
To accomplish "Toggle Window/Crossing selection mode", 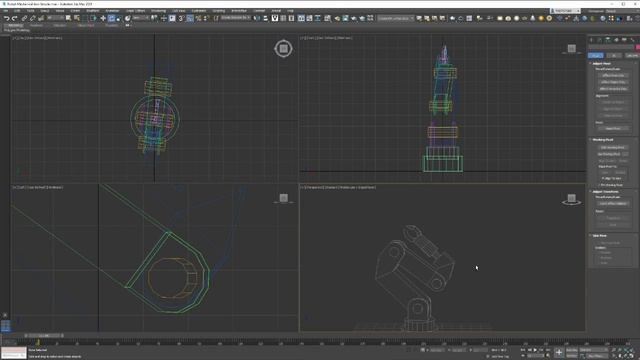I will point(93,18).
